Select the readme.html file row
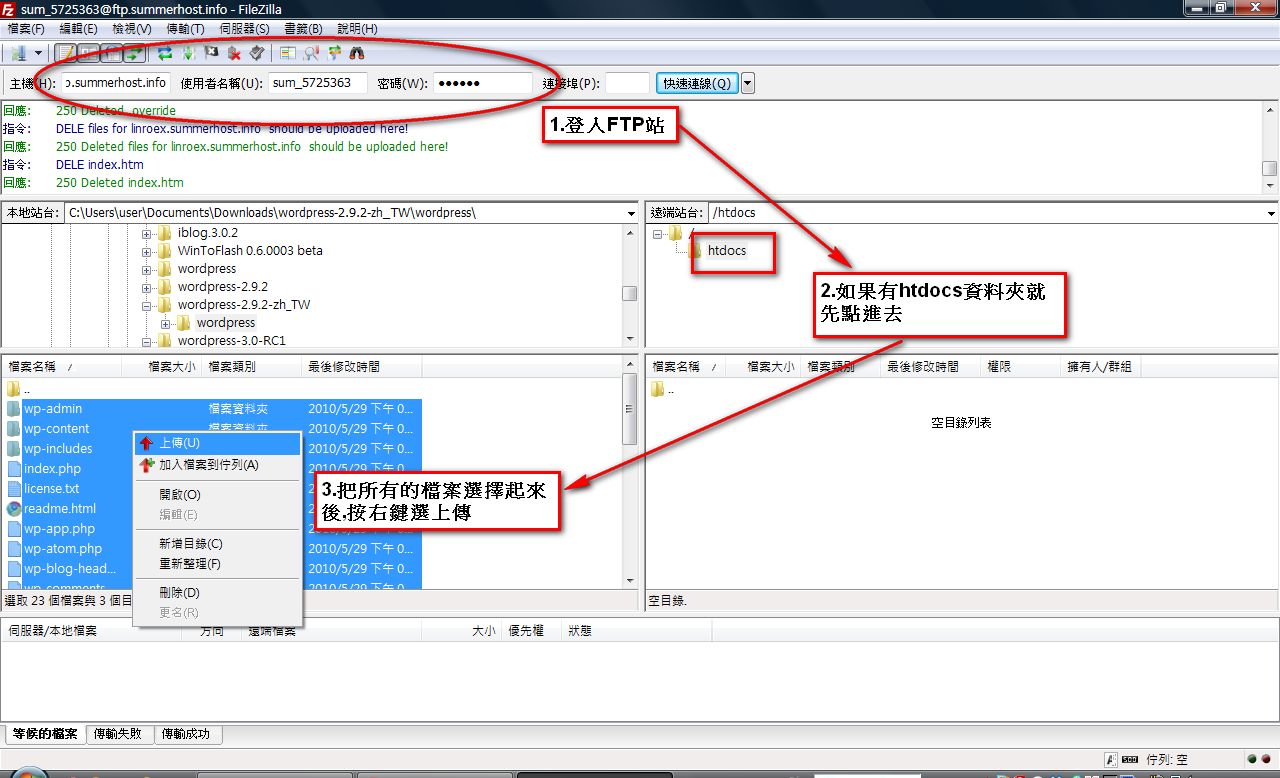 click(212, 509)
